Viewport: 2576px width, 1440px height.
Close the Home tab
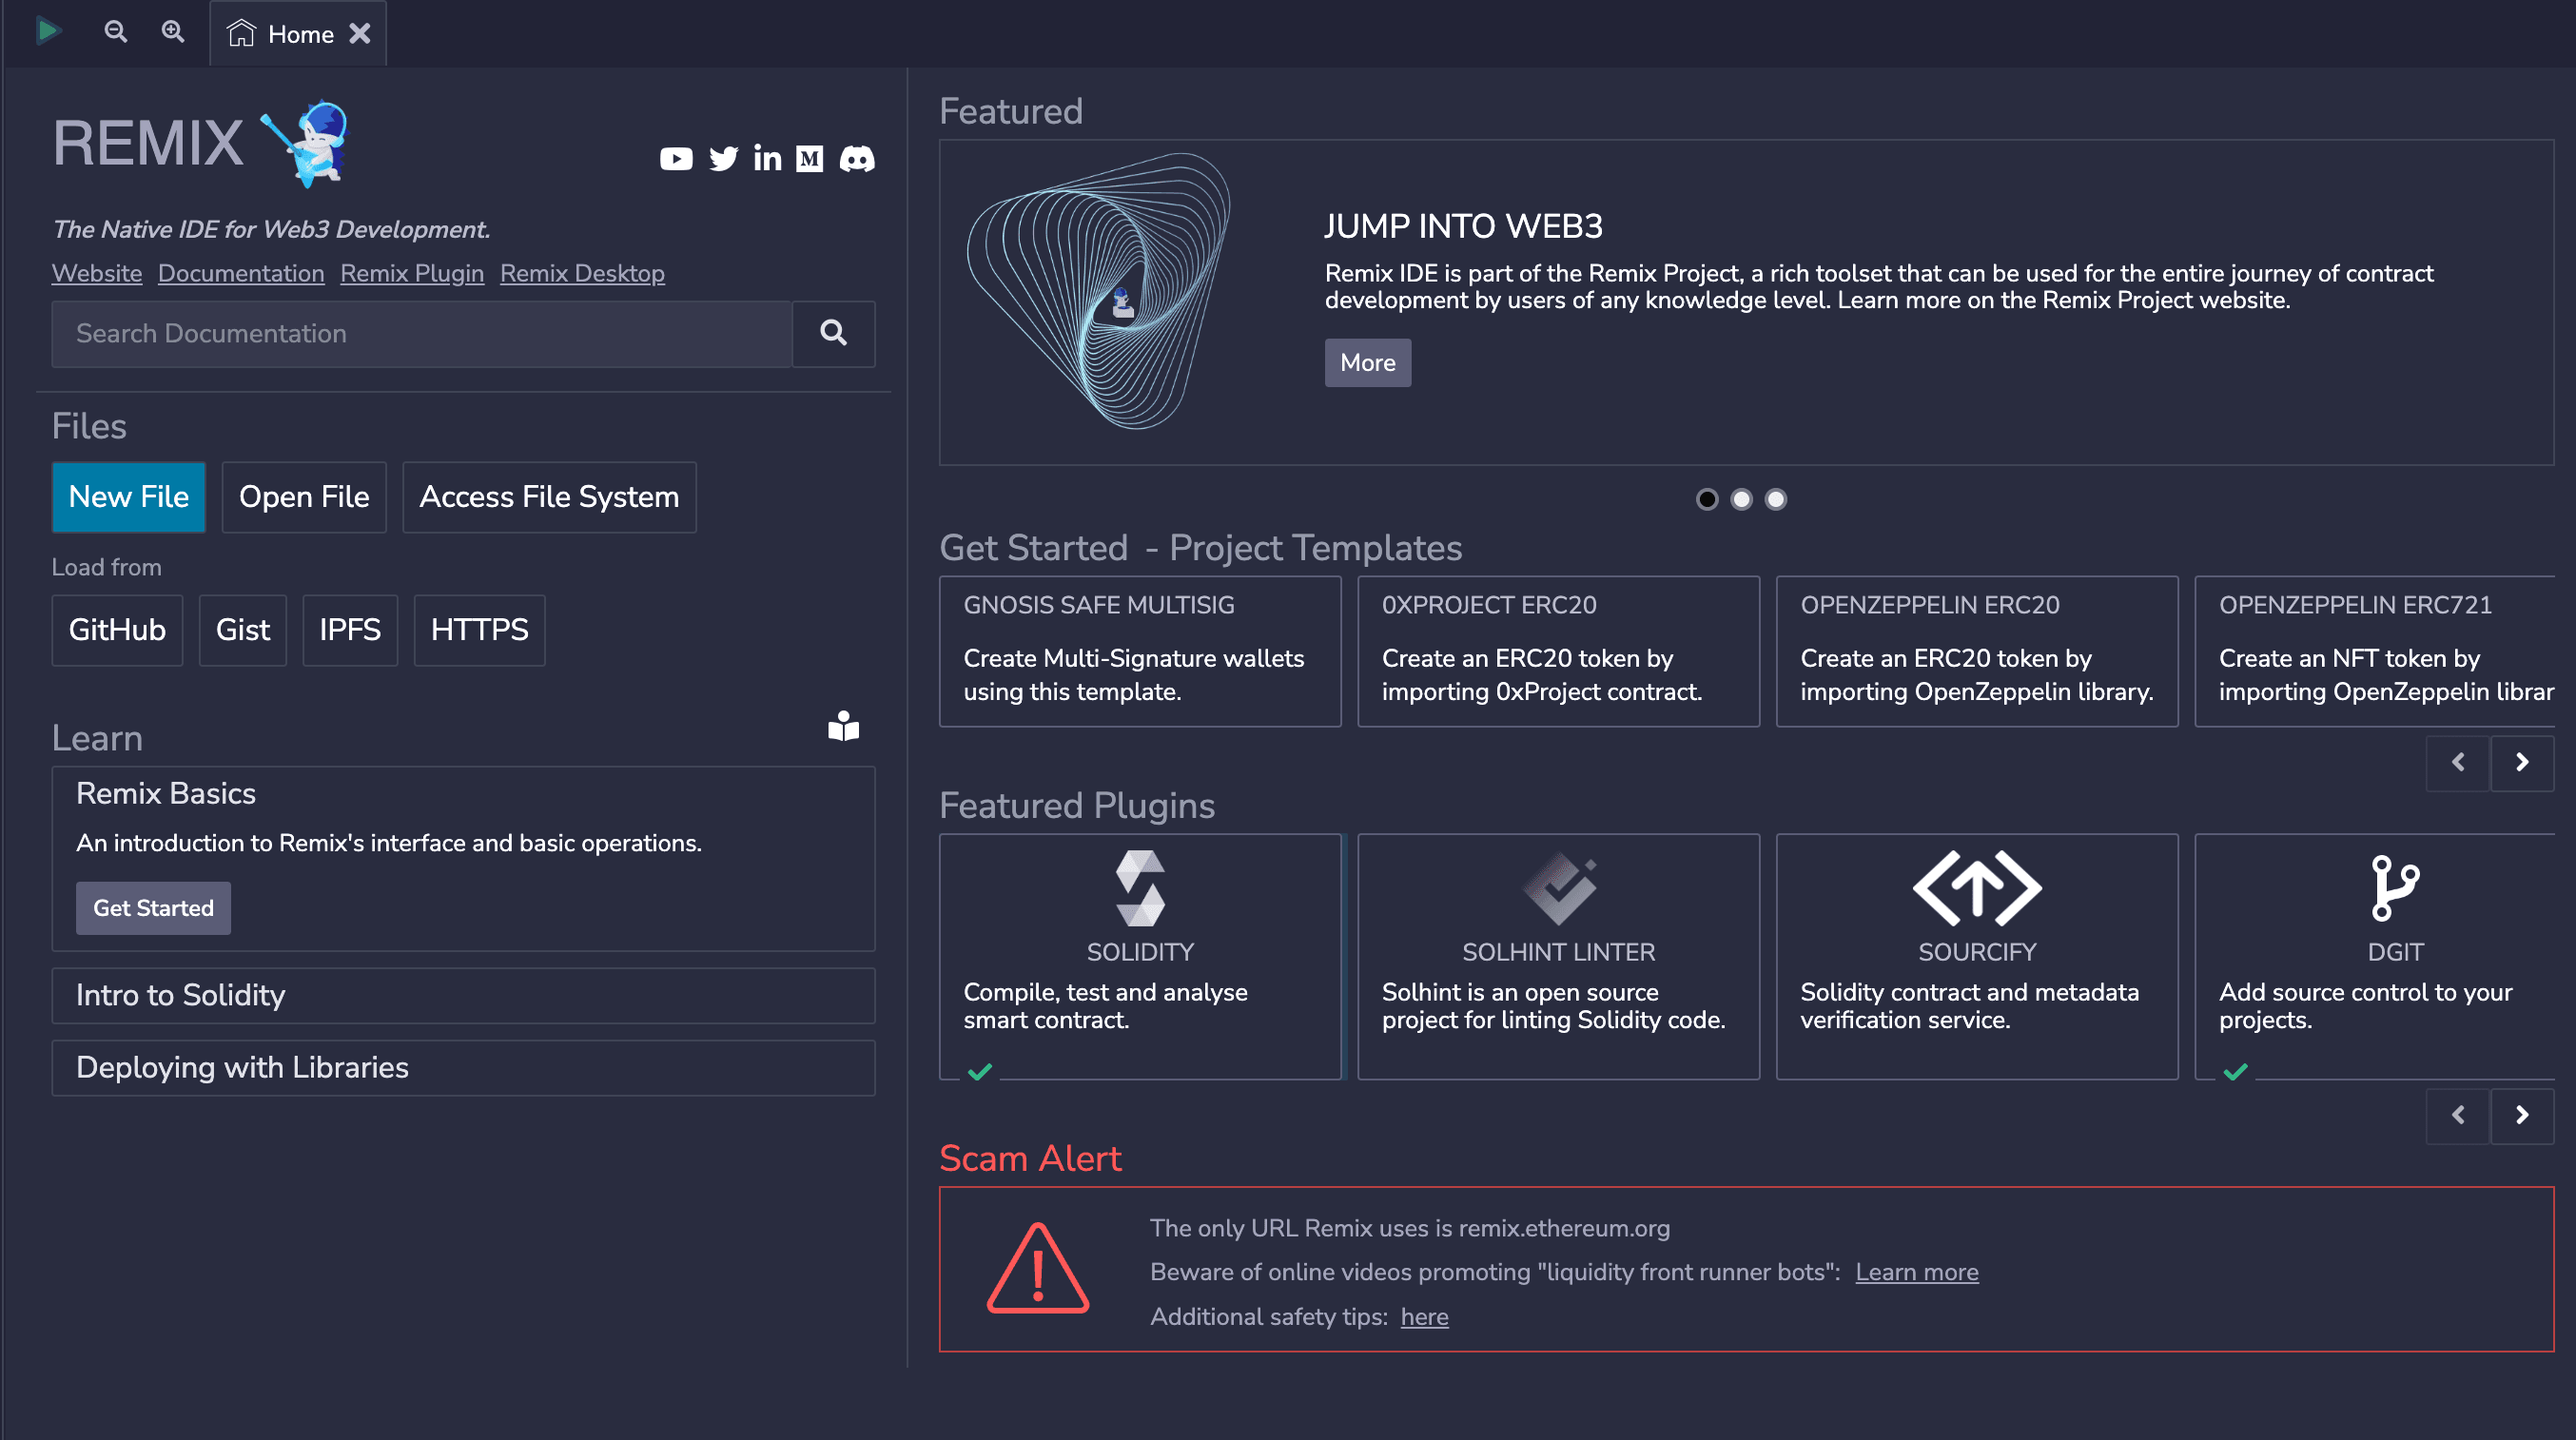[360, 34]
